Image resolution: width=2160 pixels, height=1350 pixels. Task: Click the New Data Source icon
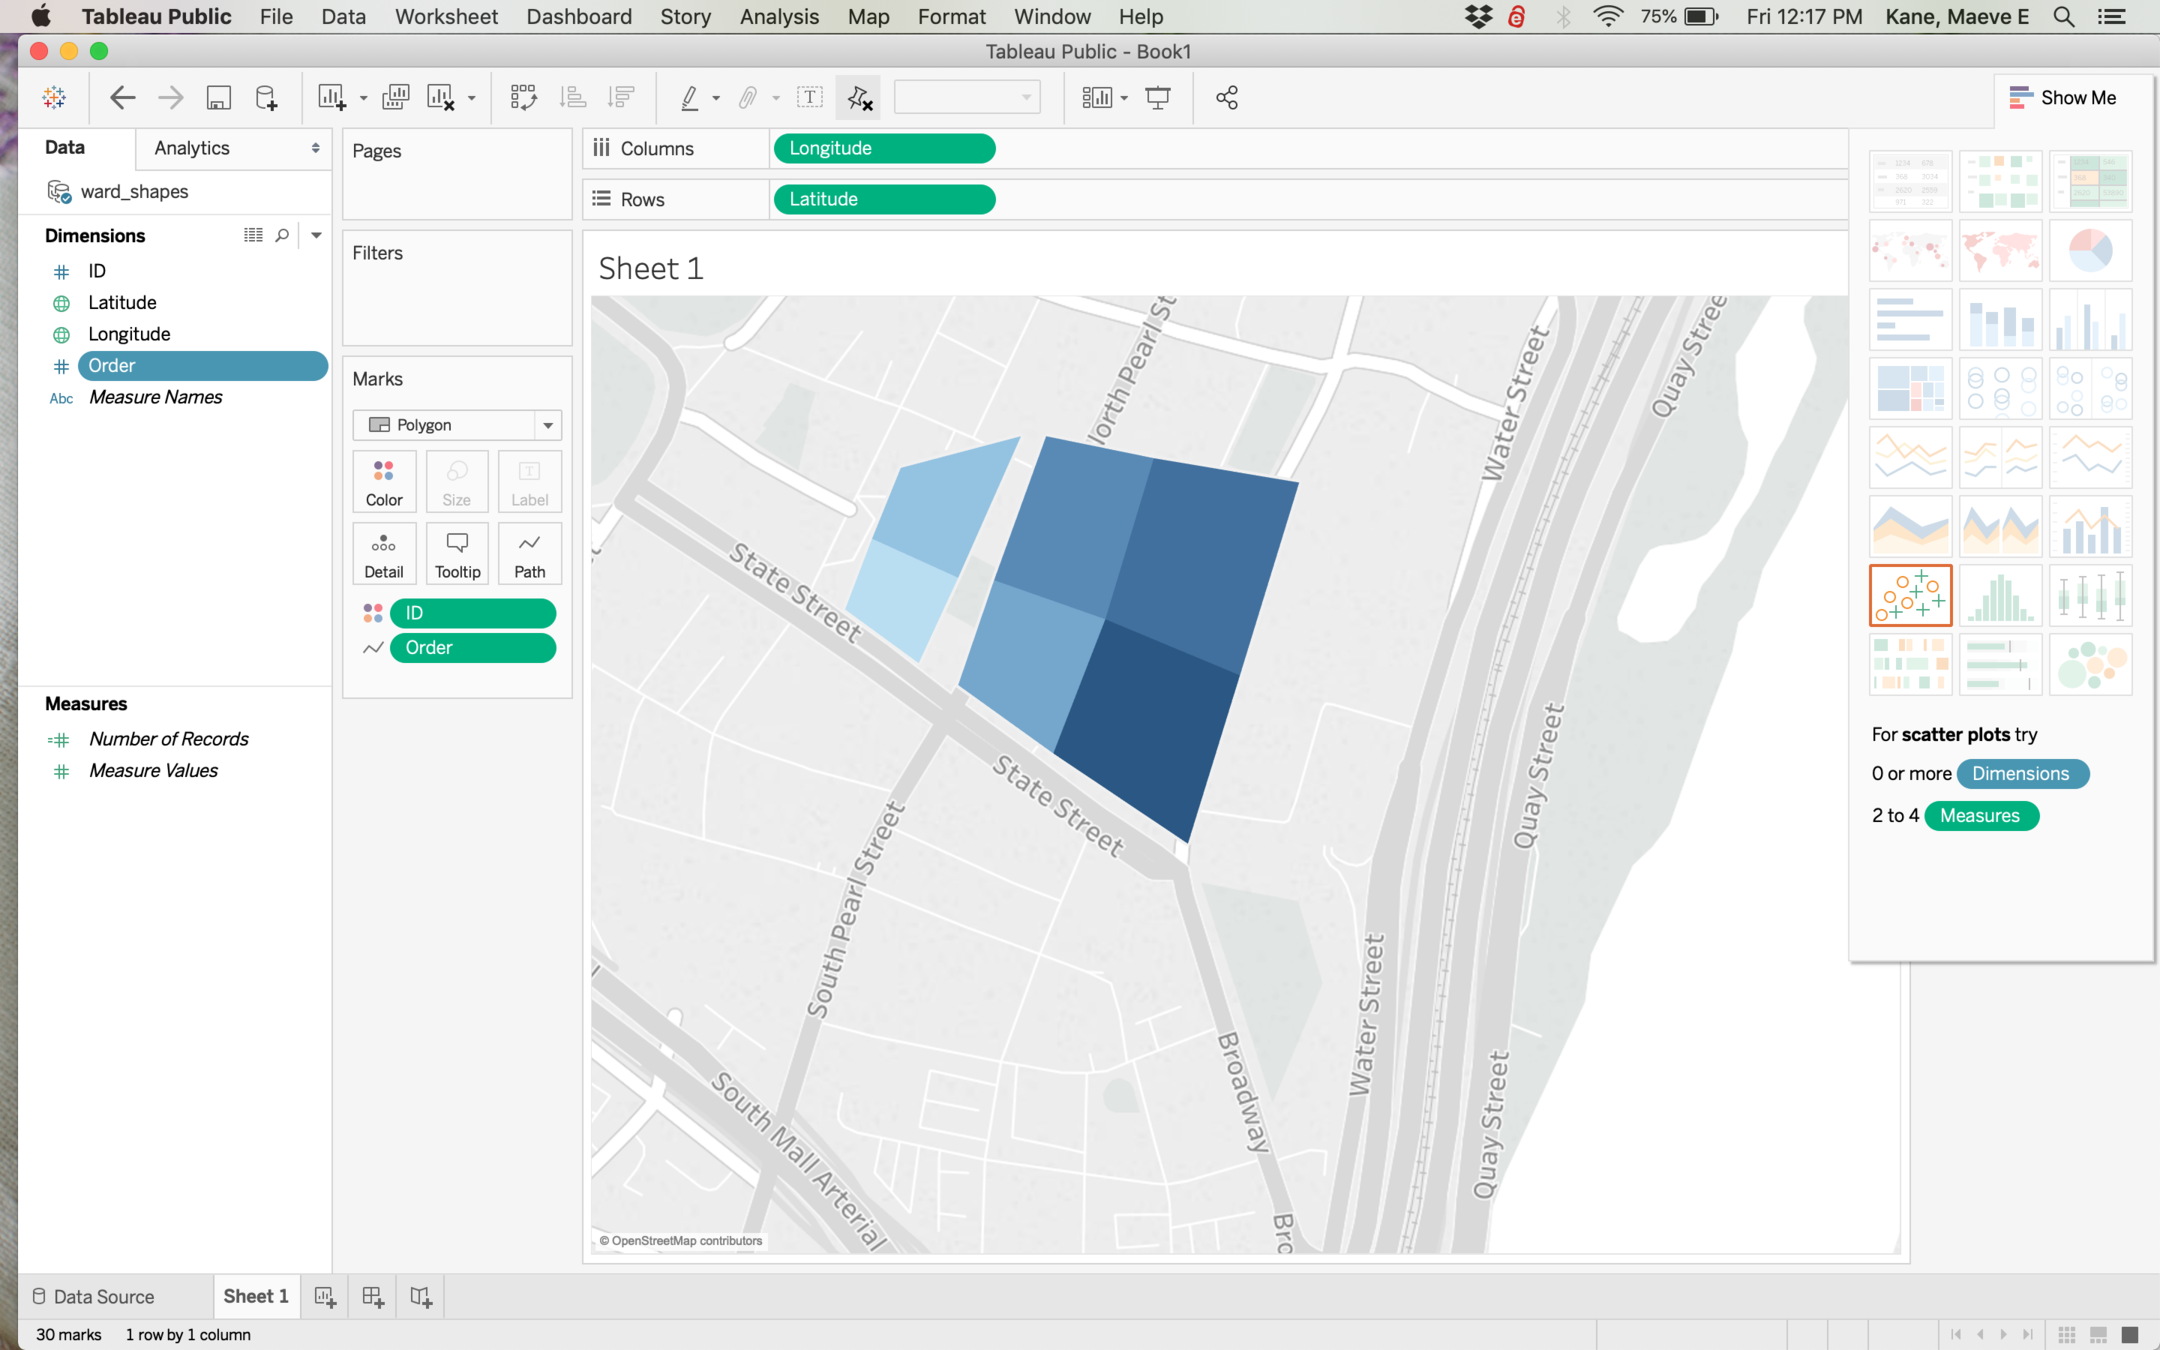(x=266, y=97)
